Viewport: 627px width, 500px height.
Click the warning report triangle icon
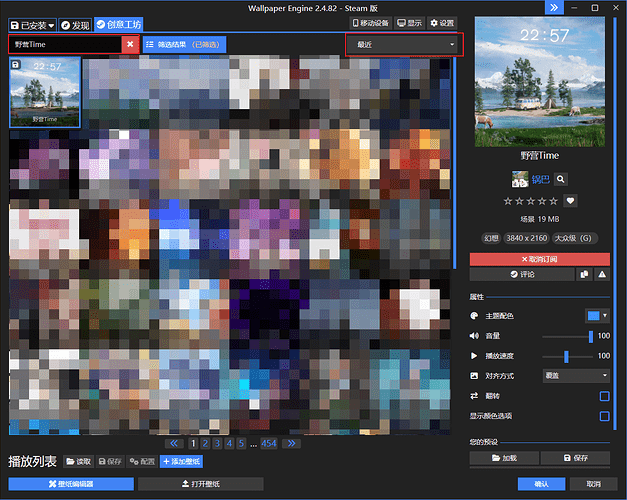(602, 274)
